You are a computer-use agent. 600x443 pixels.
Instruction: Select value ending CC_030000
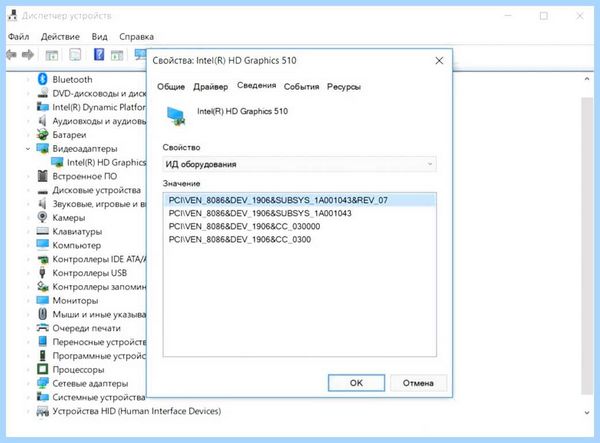[x=244, y=226]
